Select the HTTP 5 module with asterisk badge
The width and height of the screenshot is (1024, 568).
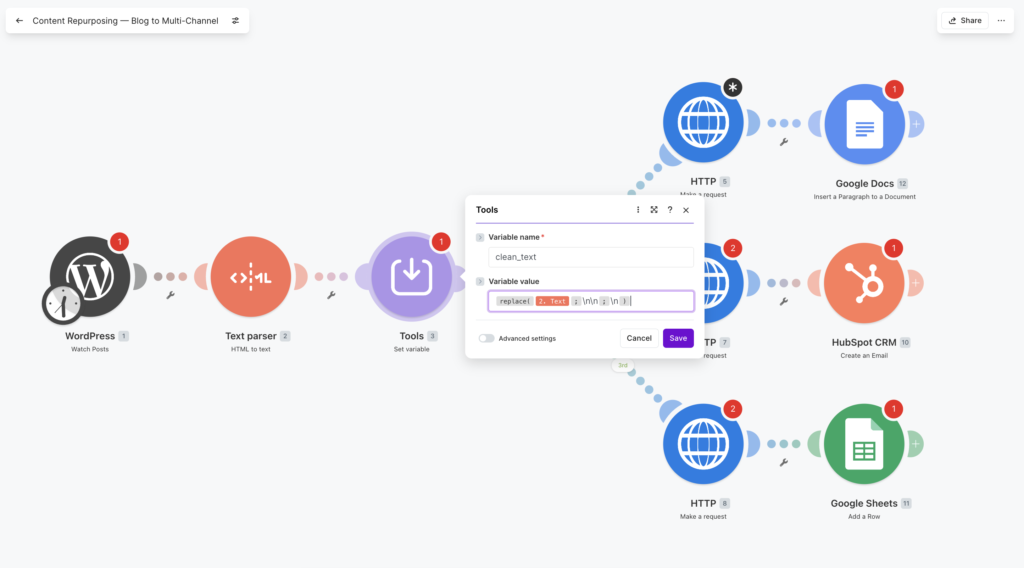tap(703, 122)
